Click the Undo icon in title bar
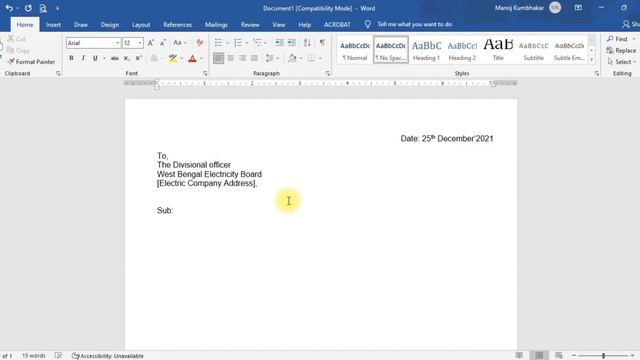 [9, 8]
